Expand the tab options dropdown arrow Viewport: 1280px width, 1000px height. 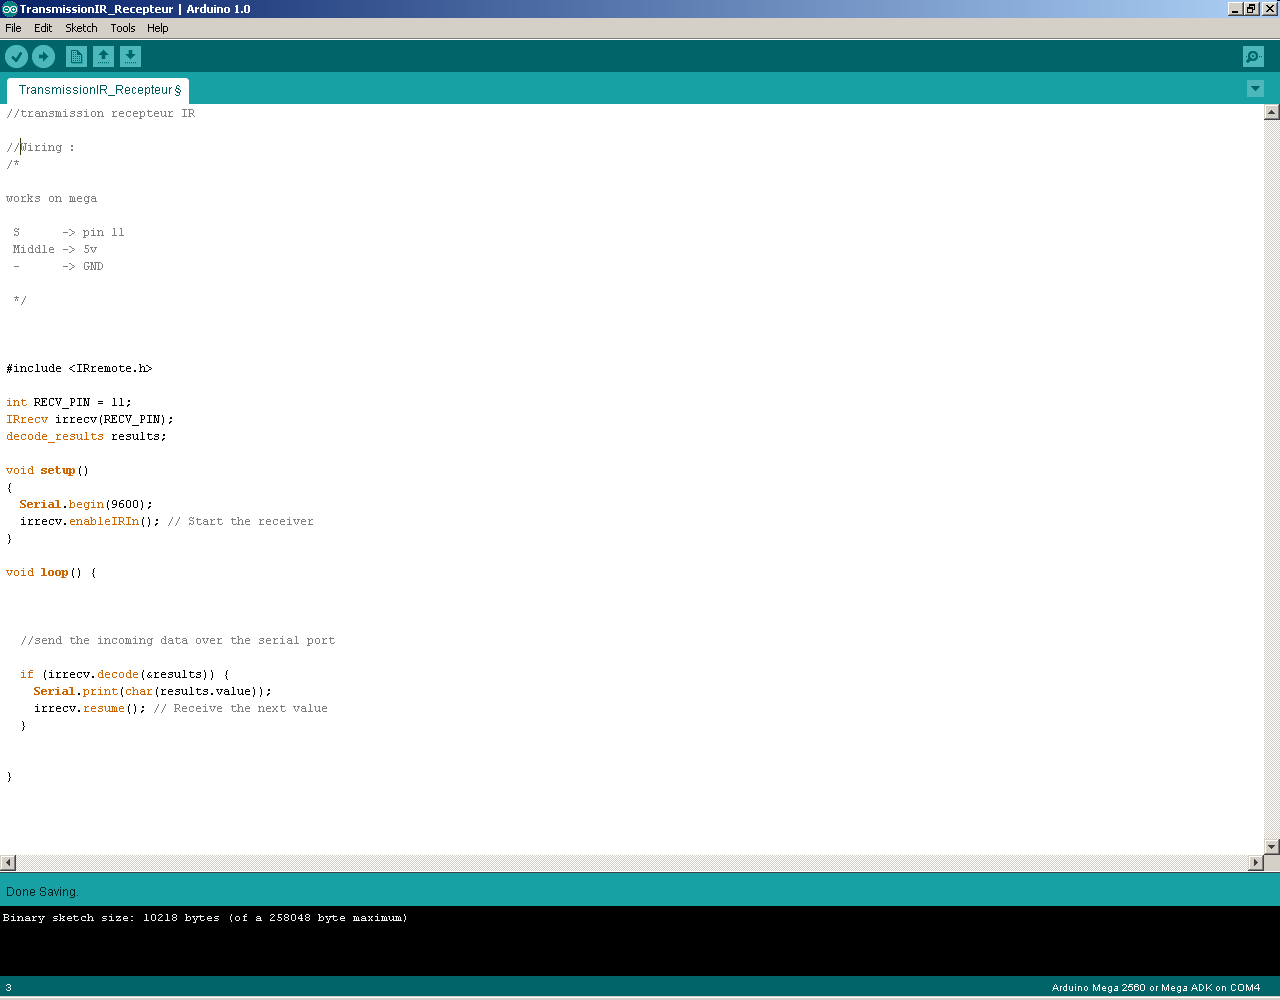(1256, 89)
